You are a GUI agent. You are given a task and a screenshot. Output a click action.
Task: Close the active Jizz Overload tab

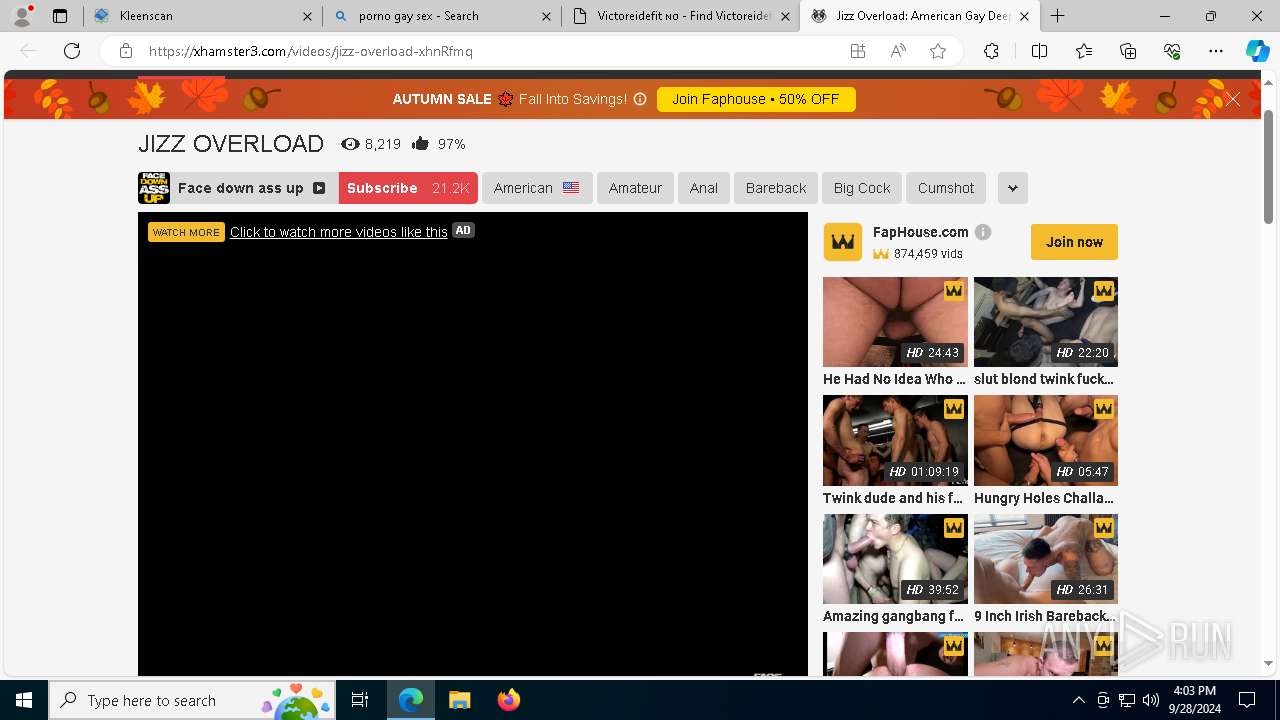[1024, 16]
